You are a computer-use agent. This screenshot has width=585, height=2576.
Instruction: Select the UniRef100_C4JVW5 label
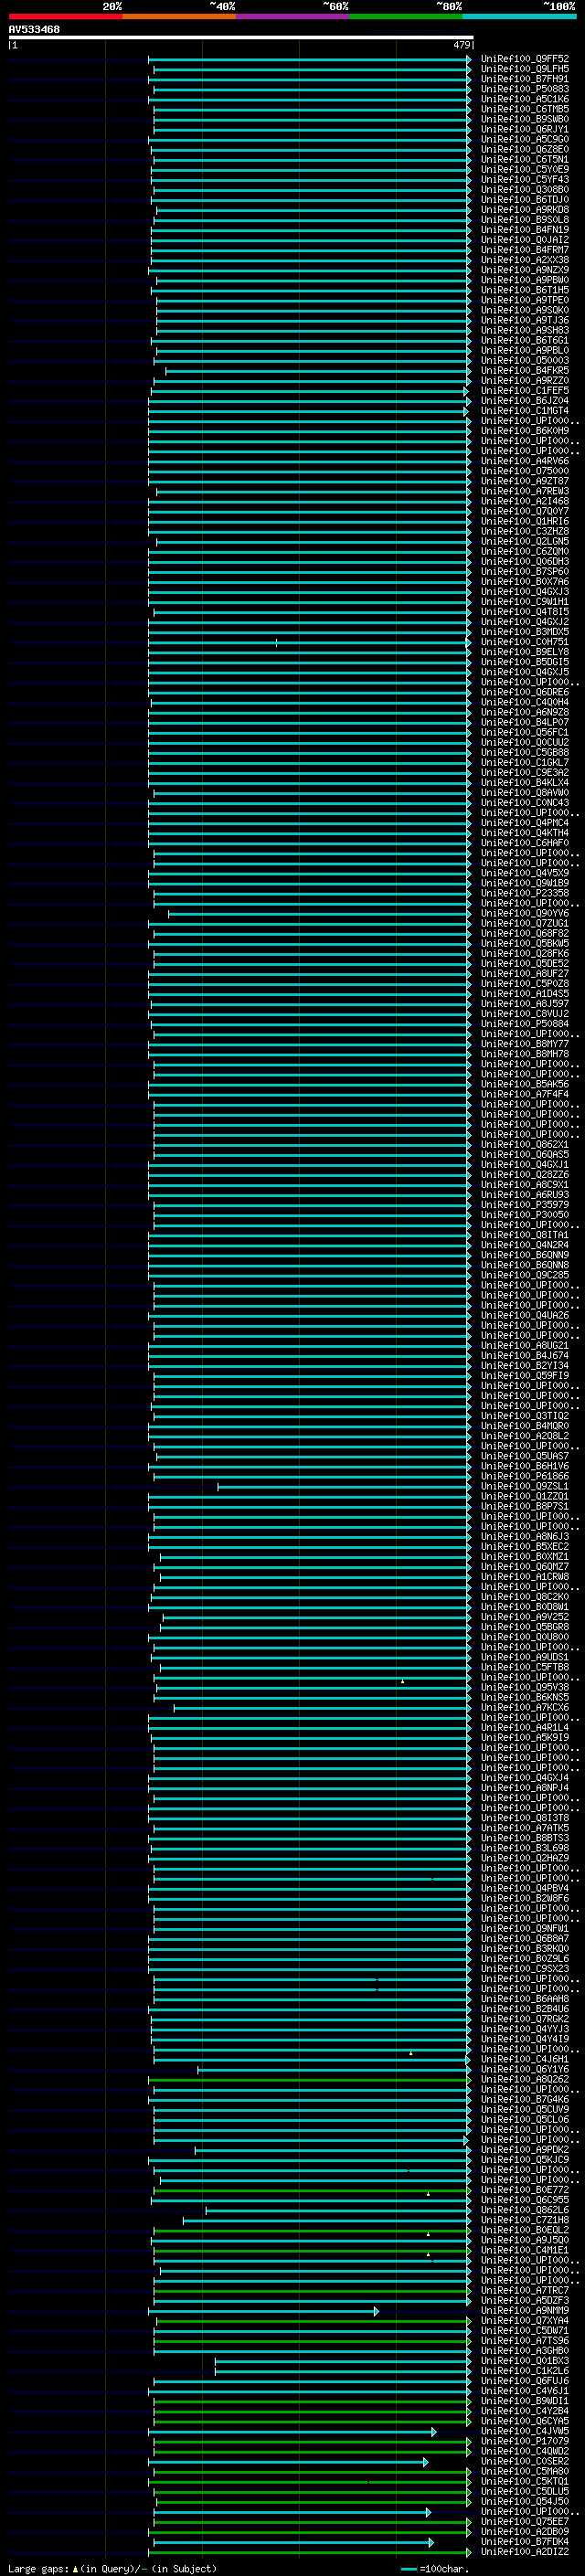(x=525, y=2431)
